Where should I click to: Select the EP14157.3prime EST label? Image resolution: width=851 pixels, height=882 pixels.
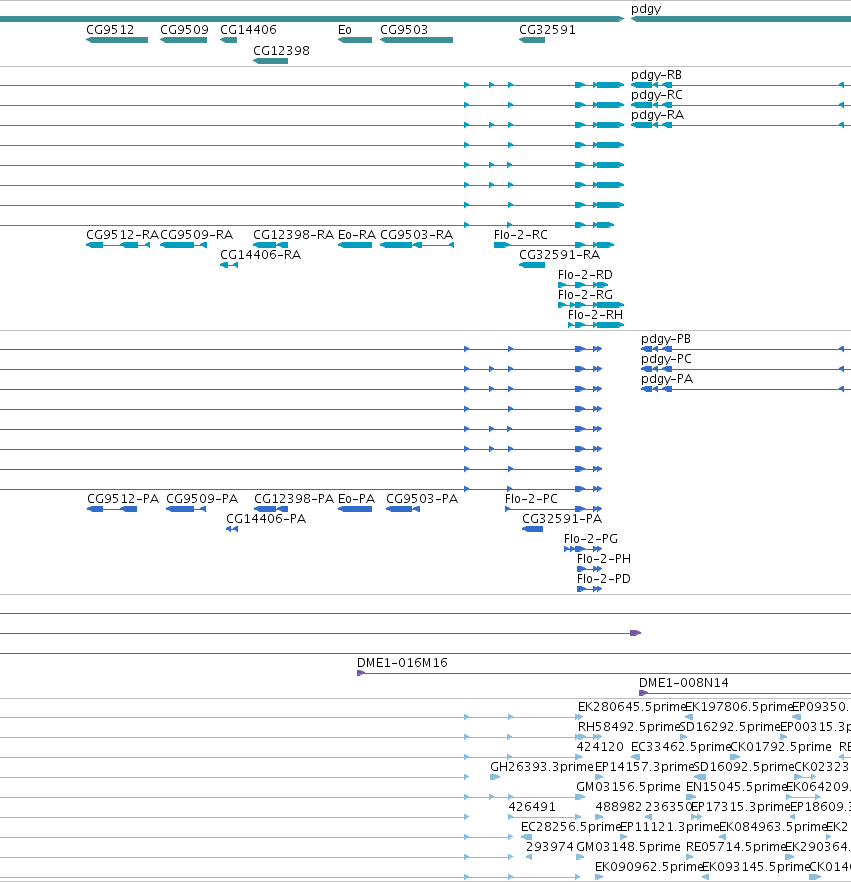pos(645,767)
